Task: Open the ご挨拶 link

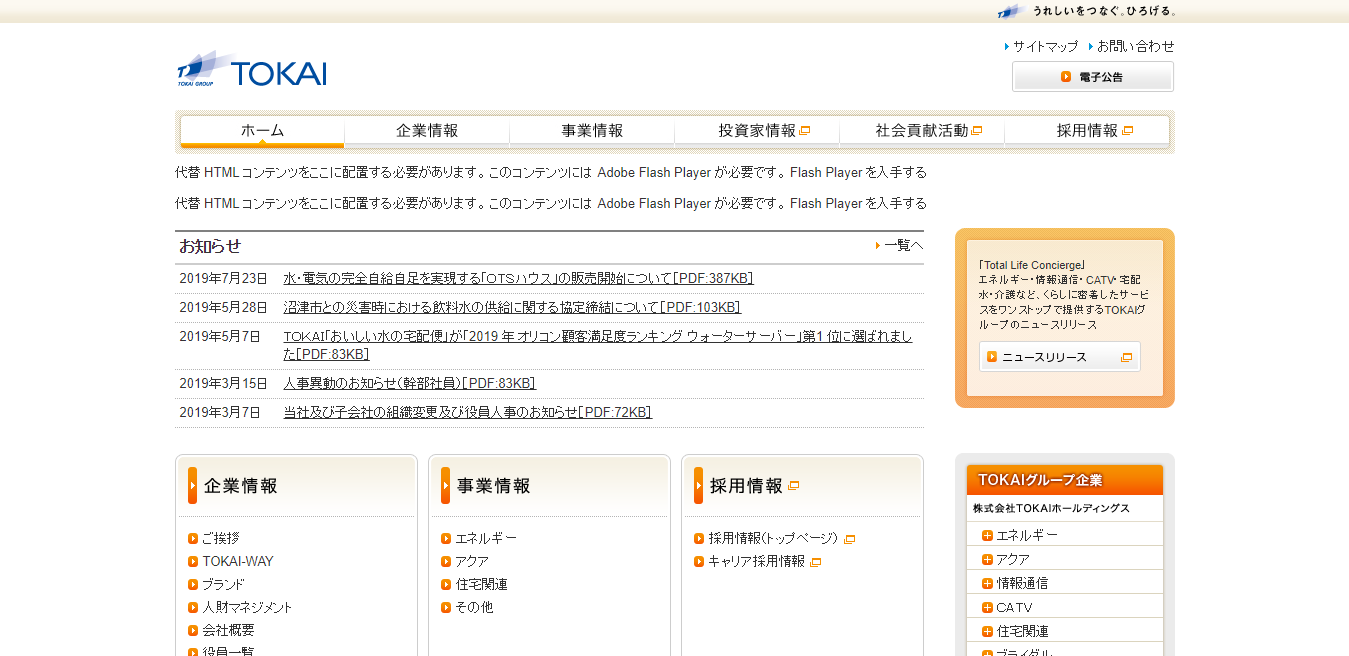Action: click(x=221, y=538)
